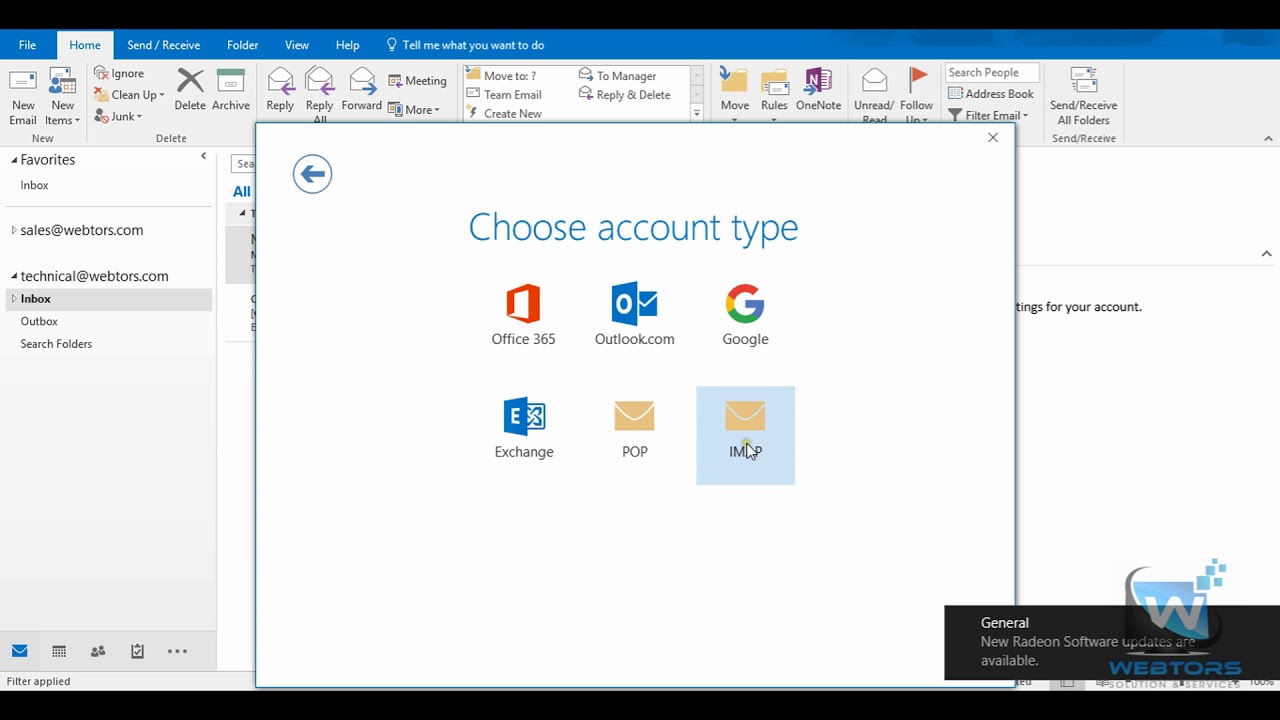Open the View tab
Screen dimensions: 1280x720
coord(297,45)
